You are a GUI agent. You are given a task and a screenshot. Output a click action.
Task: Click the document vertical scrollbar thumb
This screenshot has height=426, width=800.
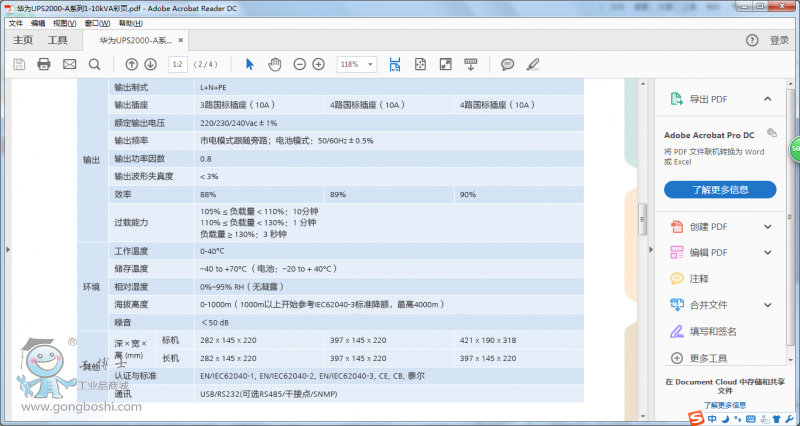(642, 219)
